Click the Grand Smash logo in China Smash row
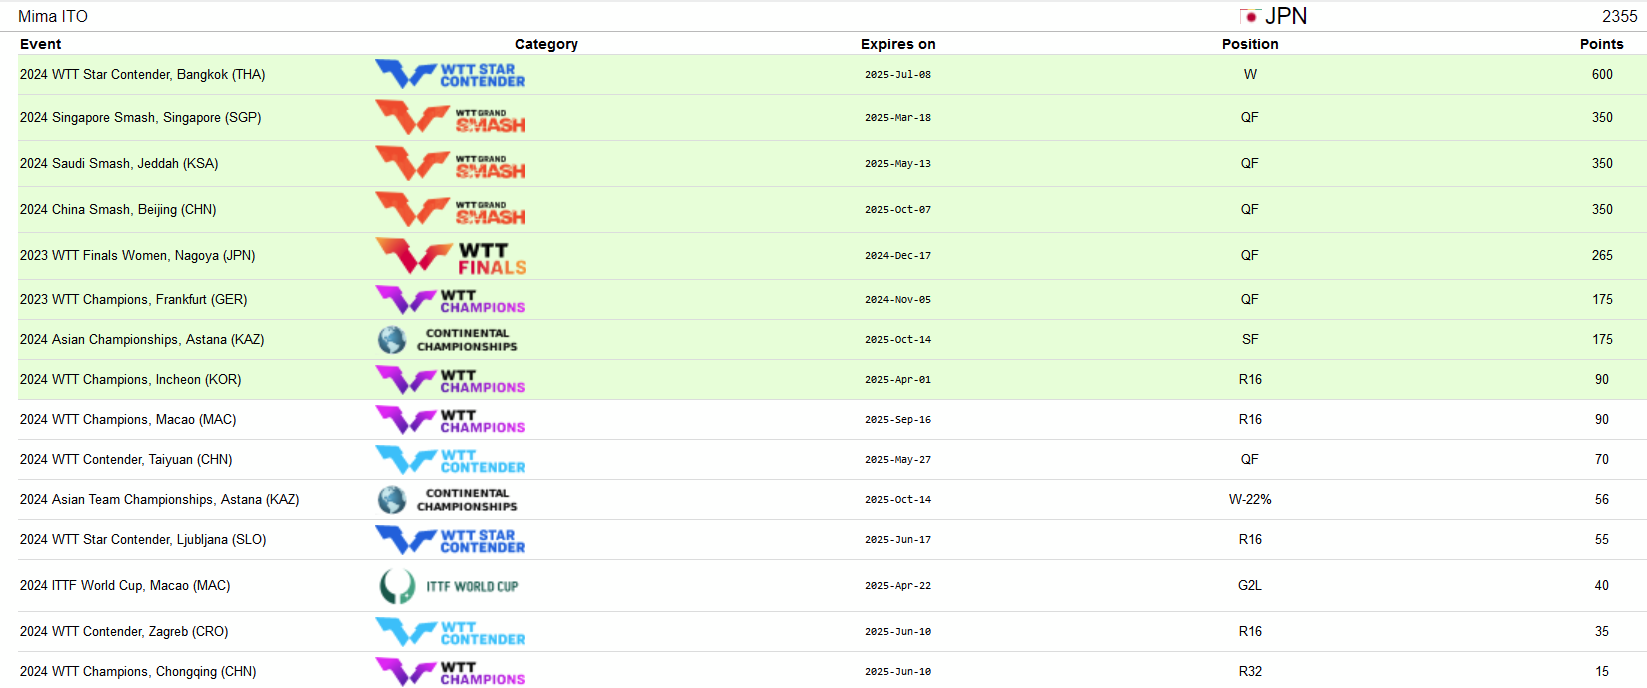This screenshot has width=1647, height=688. (450, 210)
